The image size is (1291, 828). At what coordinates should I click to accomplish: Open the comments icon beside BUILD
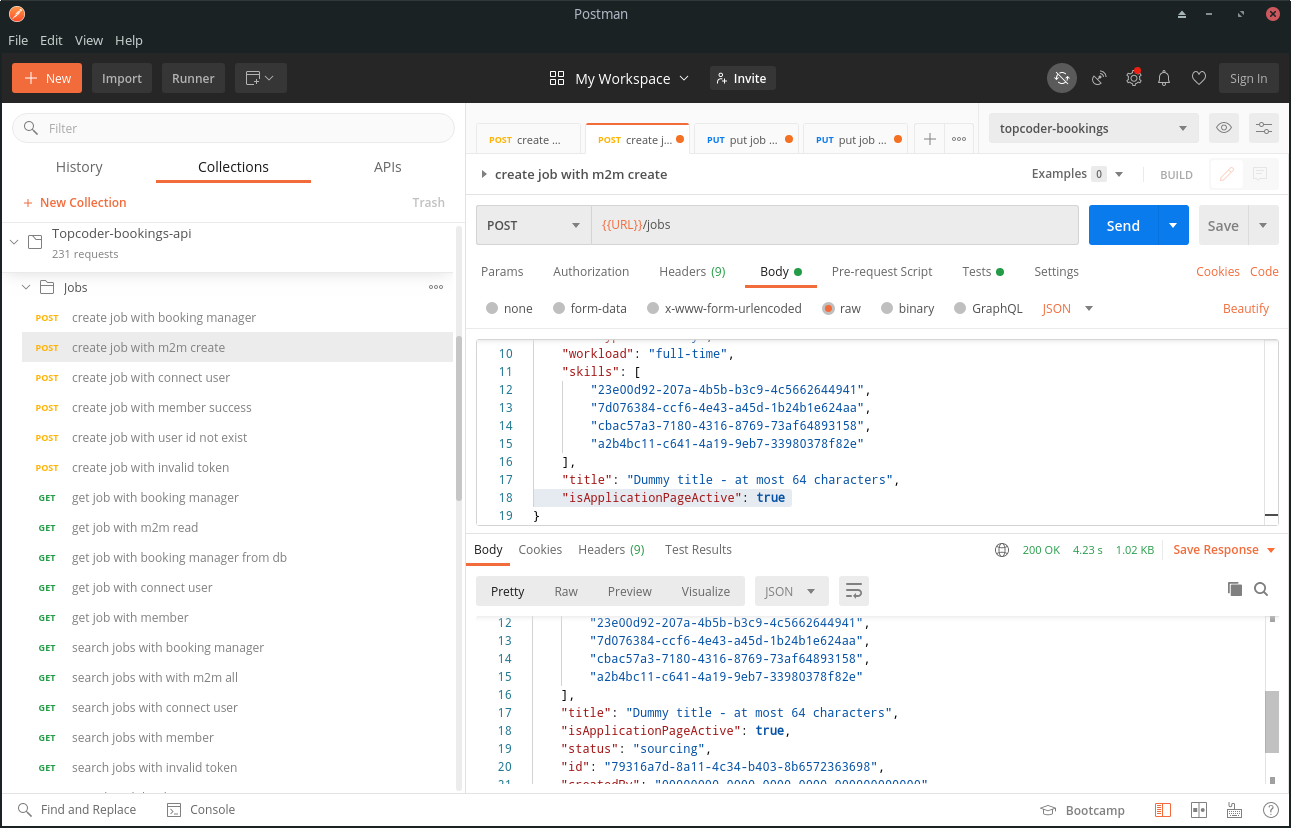(x=1259, y=174)
